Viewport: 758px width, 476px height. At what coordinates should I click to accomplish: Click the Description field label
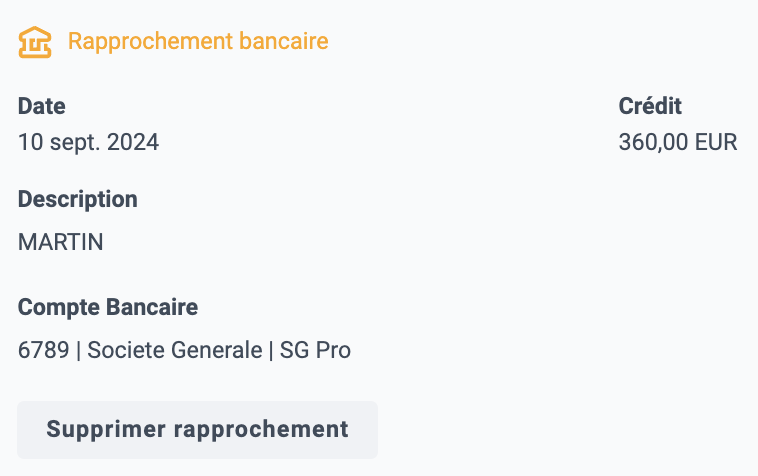(x=78, y=200)
